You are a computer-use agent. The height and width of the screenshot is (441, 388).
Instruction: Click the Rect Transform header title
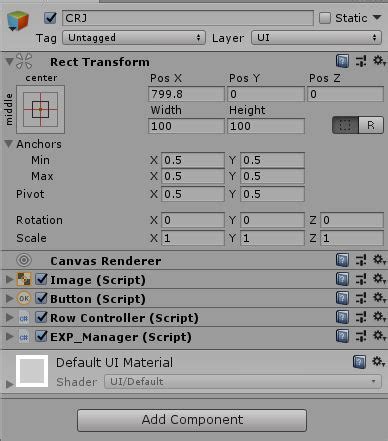(x=100, y=62)
